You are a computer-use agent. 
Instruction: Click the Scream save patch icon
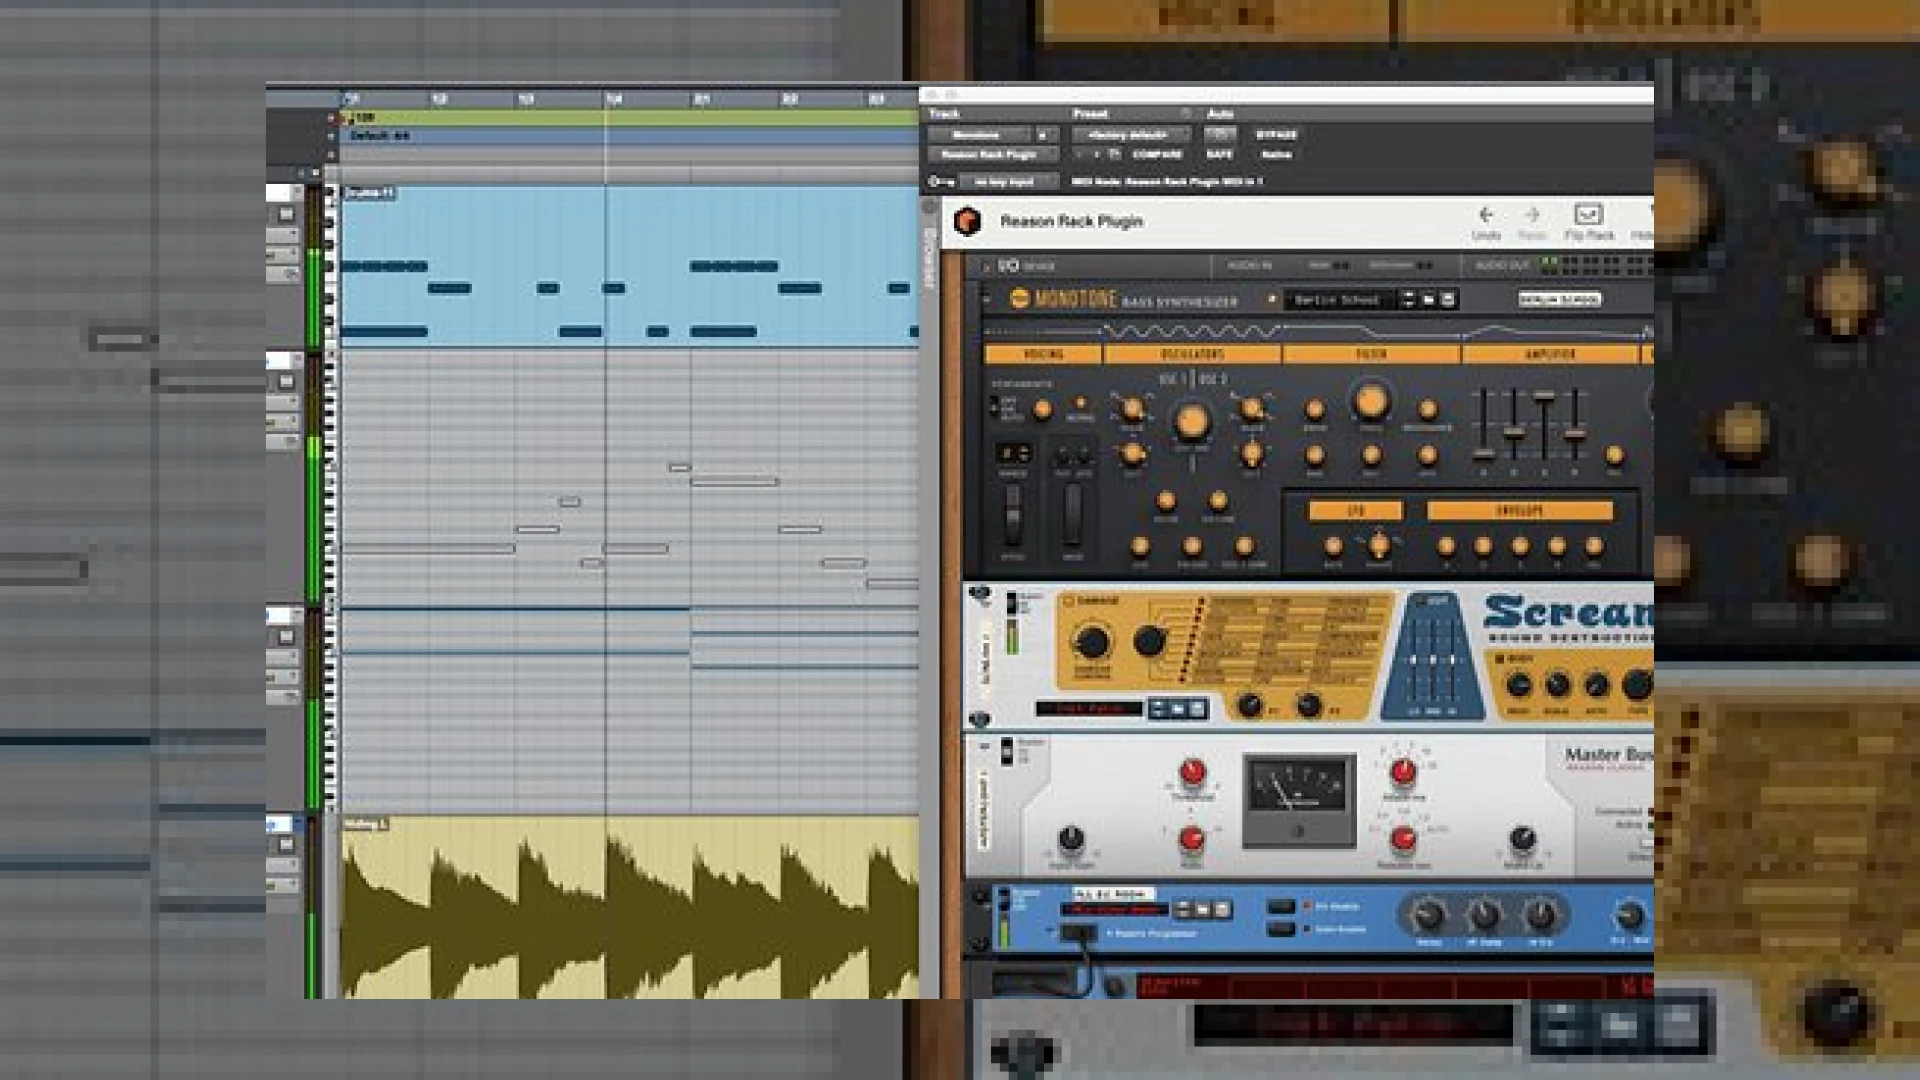click(1197, 709)
